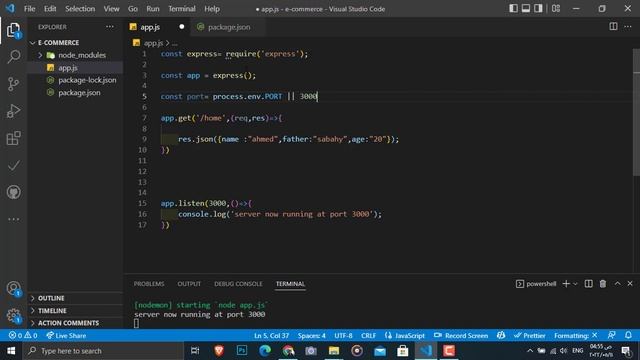The width and height of the screenshot is (640, 360).
Task: Change encoding via UTF-8 status item
Action: [343, 336]
